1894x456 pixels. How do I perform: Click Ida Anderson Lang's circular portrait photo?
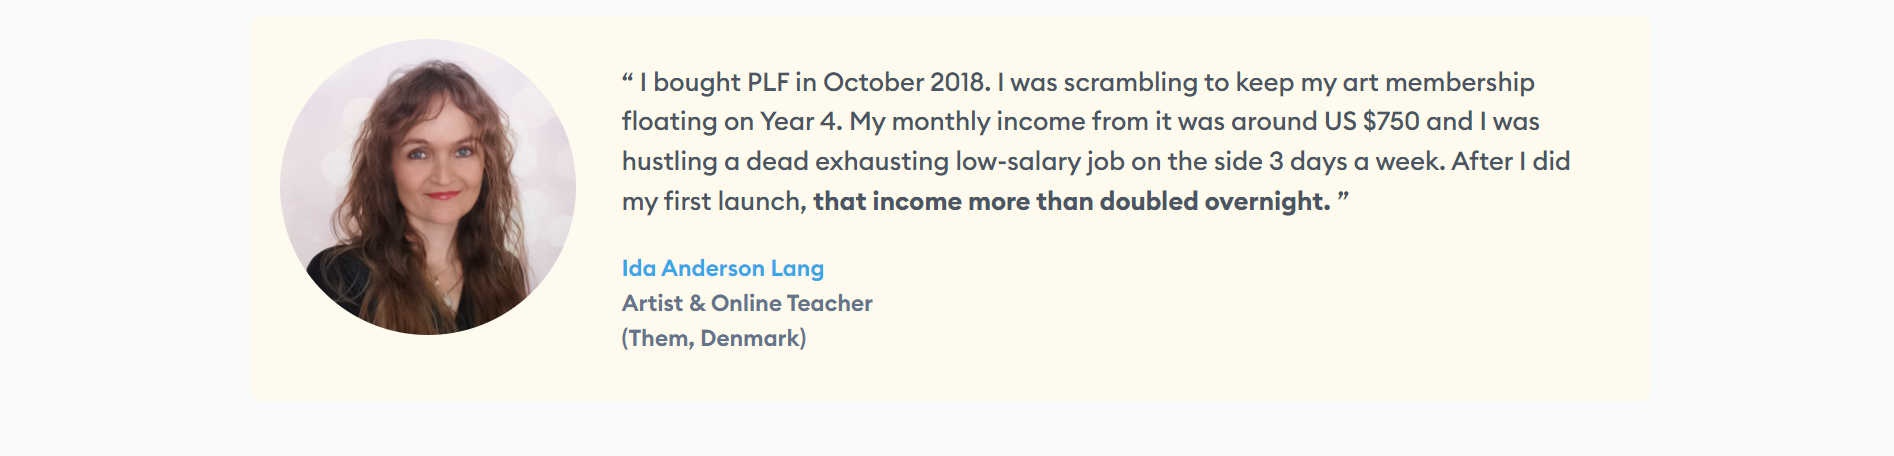tap(428, 187)
